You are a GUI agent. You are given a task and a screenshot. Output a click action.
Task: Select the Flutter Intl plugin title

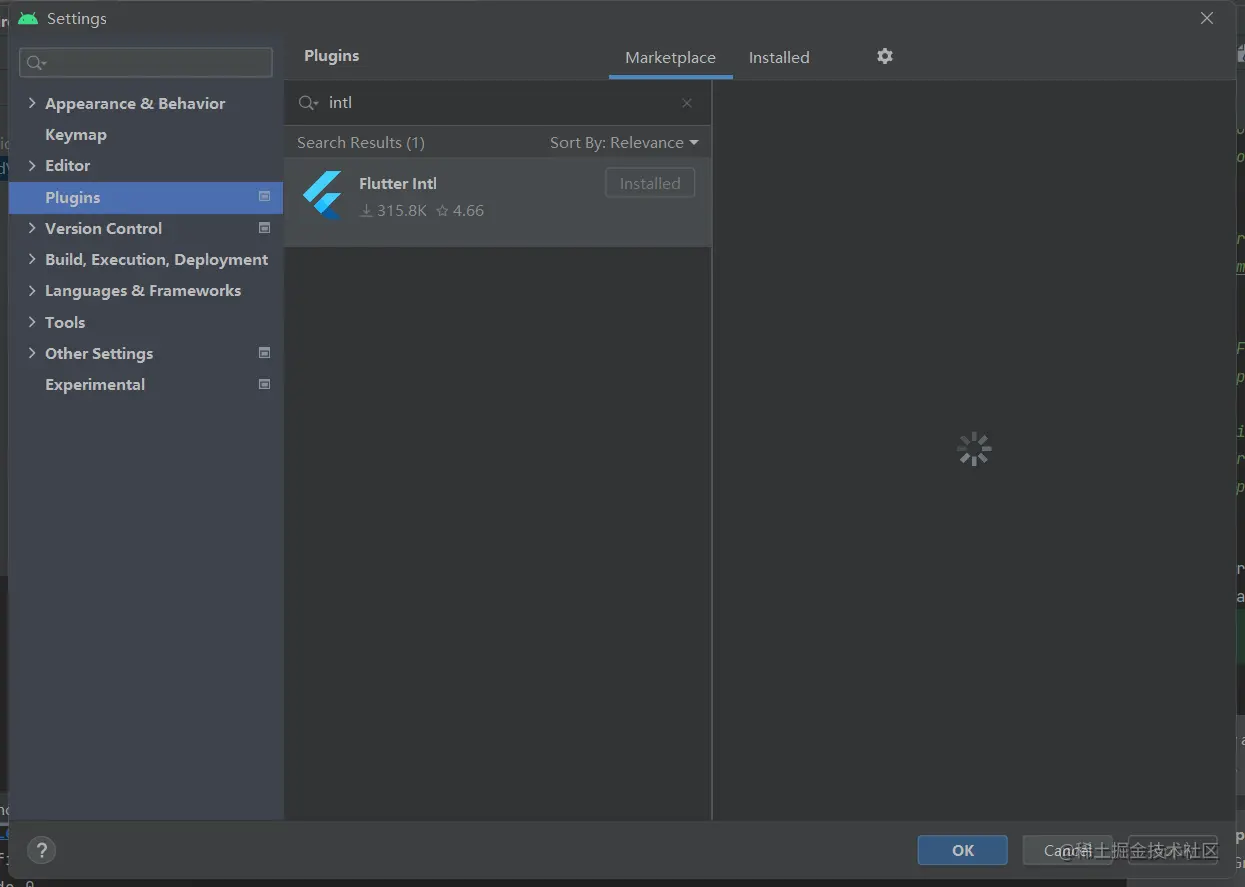point(398,183)
